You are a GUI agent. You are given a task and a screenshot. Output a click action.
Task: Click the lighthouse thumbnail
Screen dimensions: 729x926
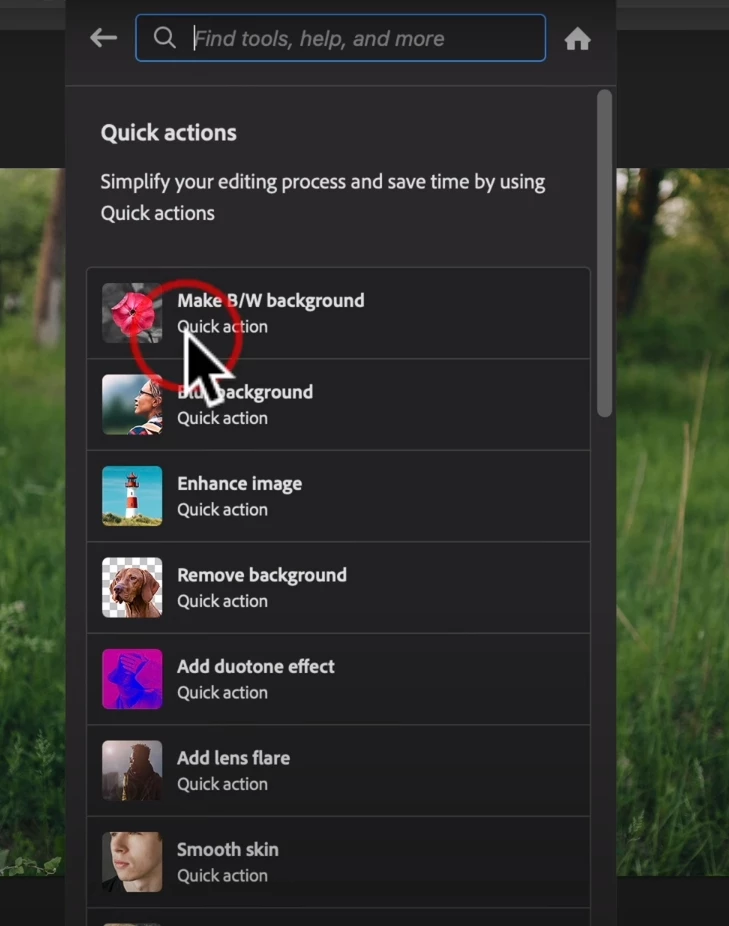[x=132, y=496]
